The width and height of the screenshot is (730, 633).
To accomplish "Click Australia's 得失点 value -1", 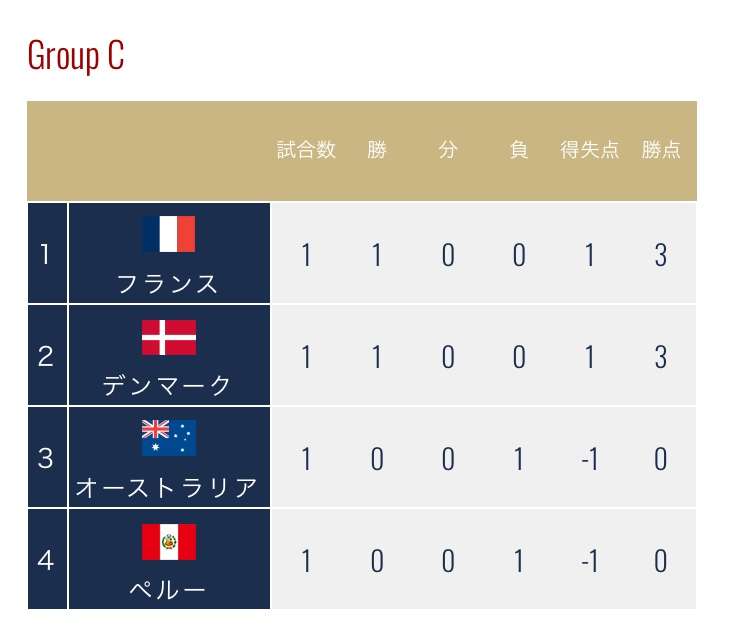I will tap(589, 459).
